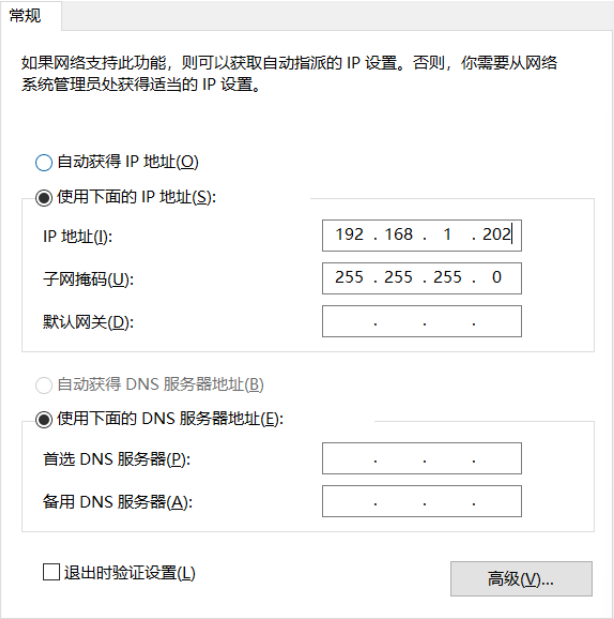Viewport: 614px width, 619px height.
Task: Focus the 备用 DNS 服务器 address field
Action: pyautogui.click(x=421, y=501)
